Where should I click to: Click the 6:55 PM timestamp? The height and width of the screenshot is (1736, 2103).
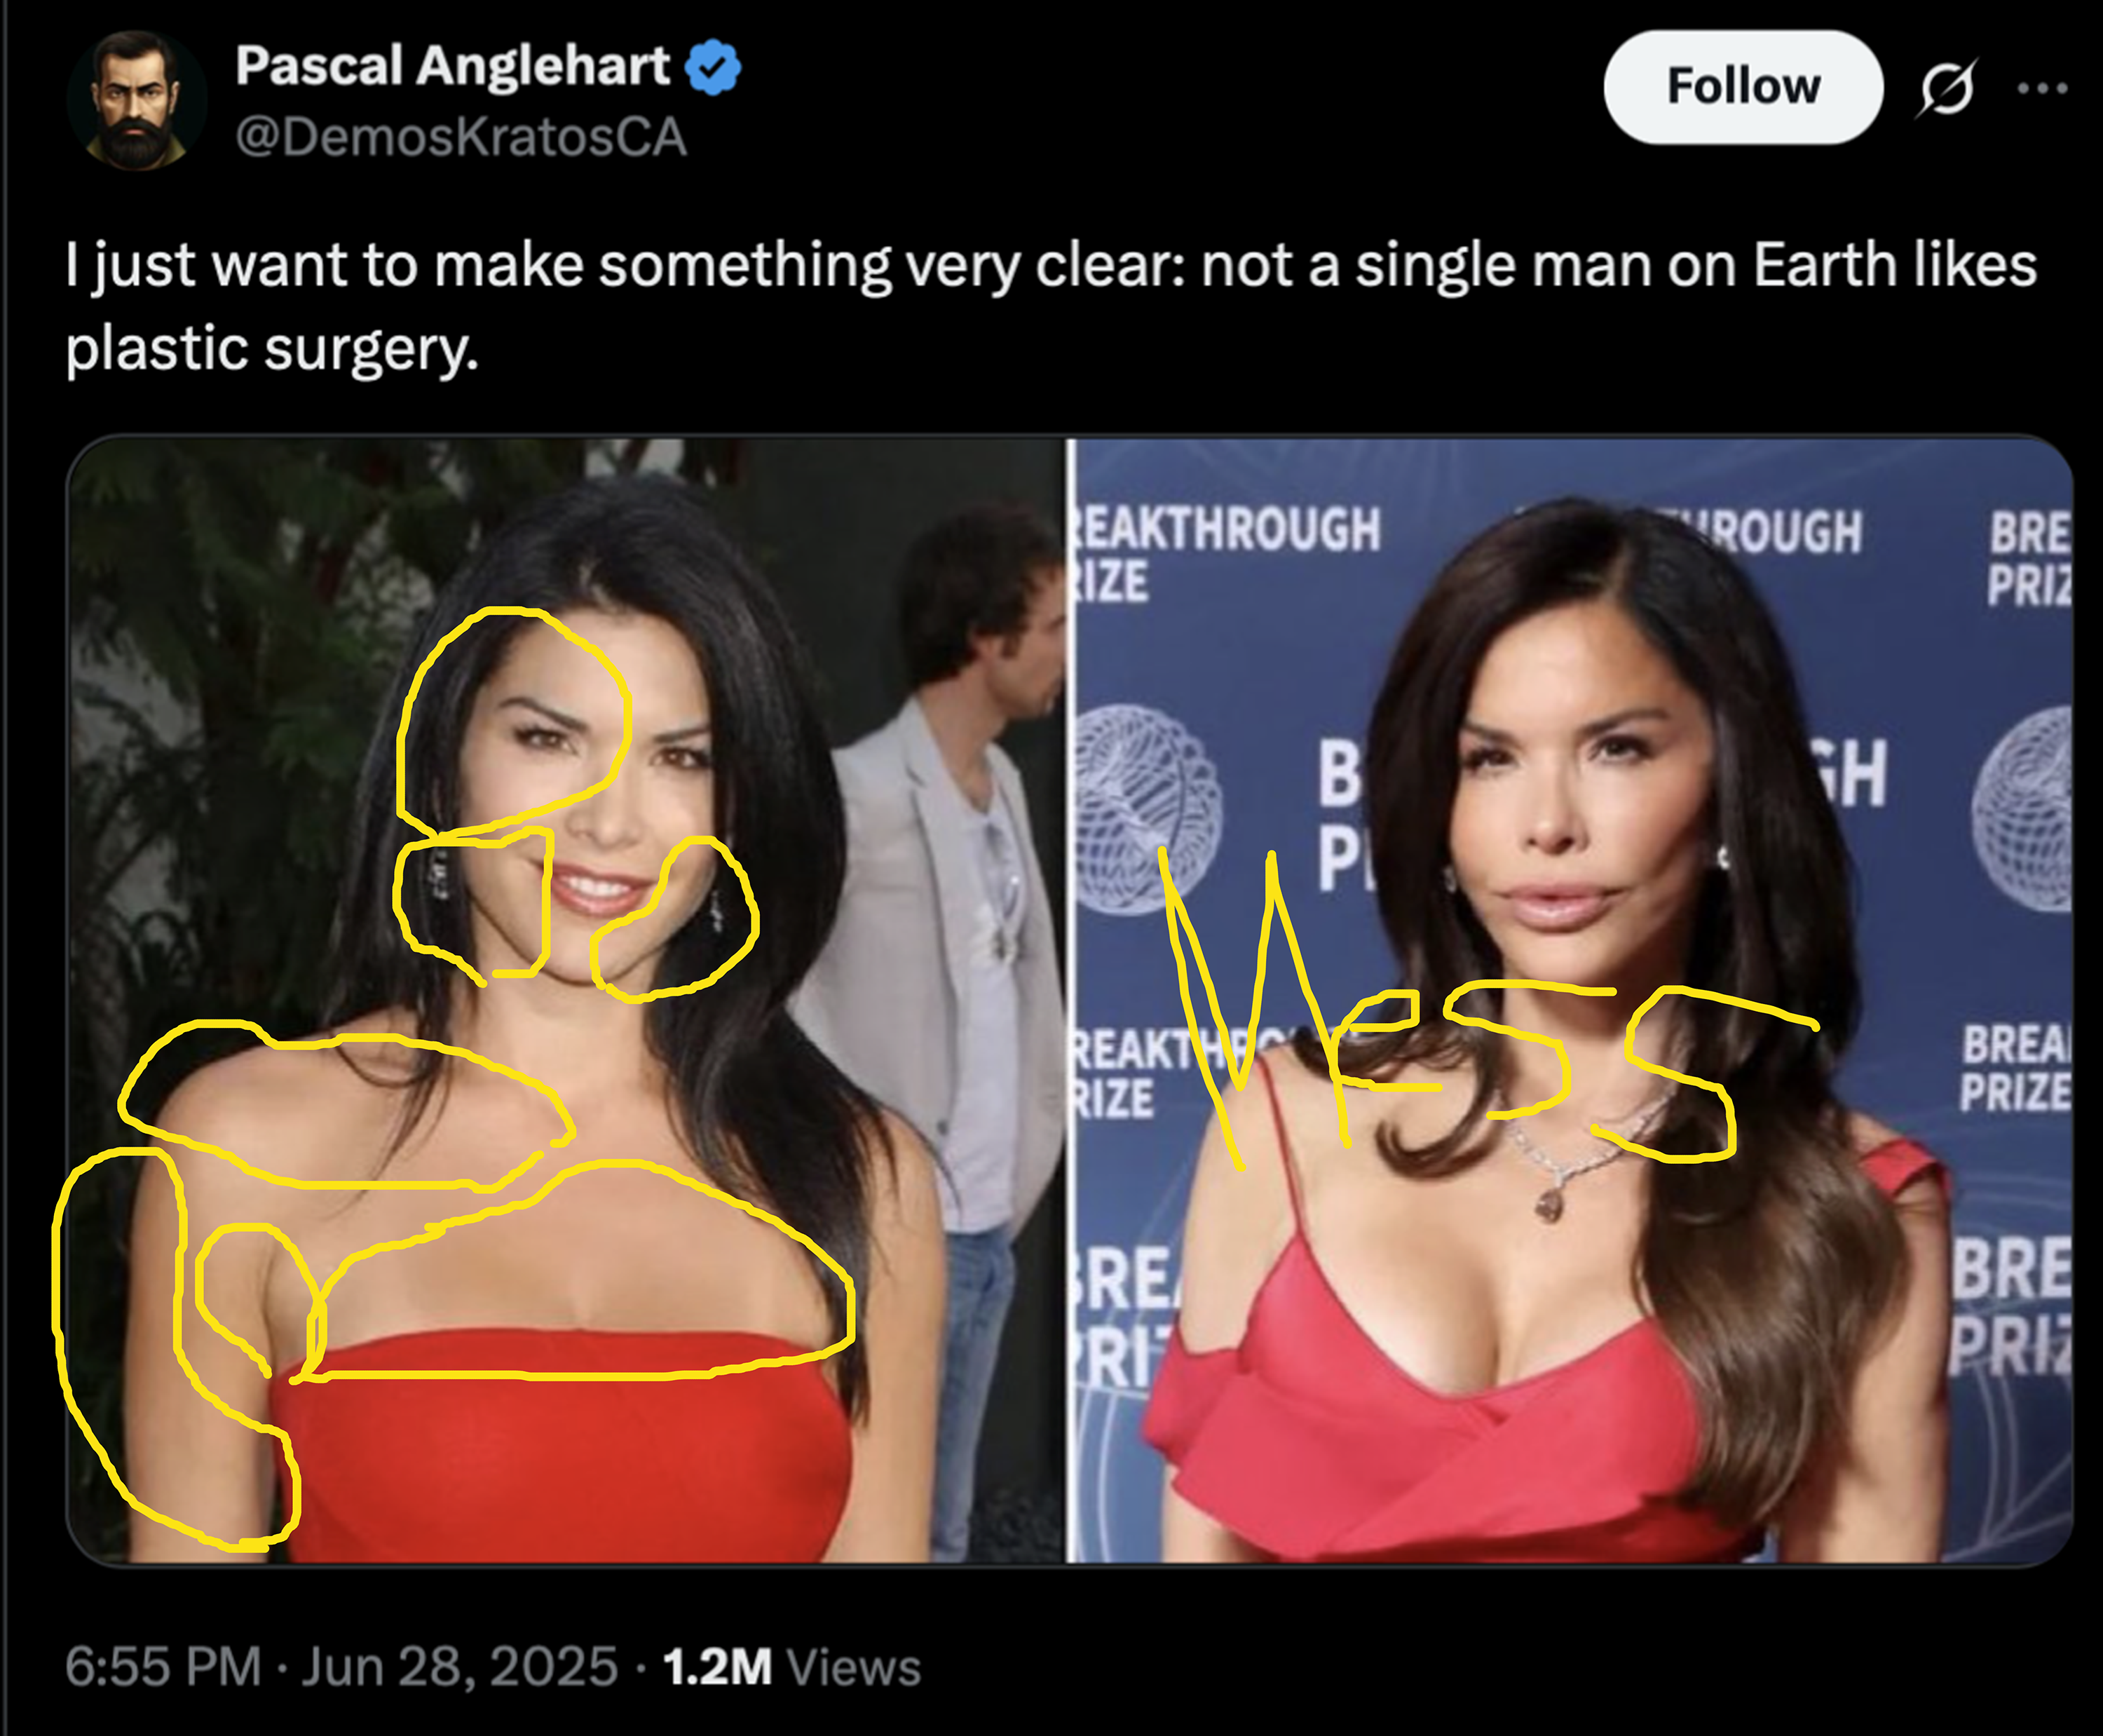[163, 1667]
